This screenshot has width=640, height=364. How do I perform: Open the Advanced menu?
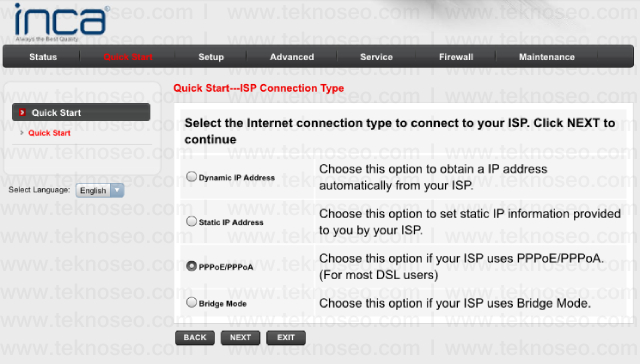click(x=292, y=57)
